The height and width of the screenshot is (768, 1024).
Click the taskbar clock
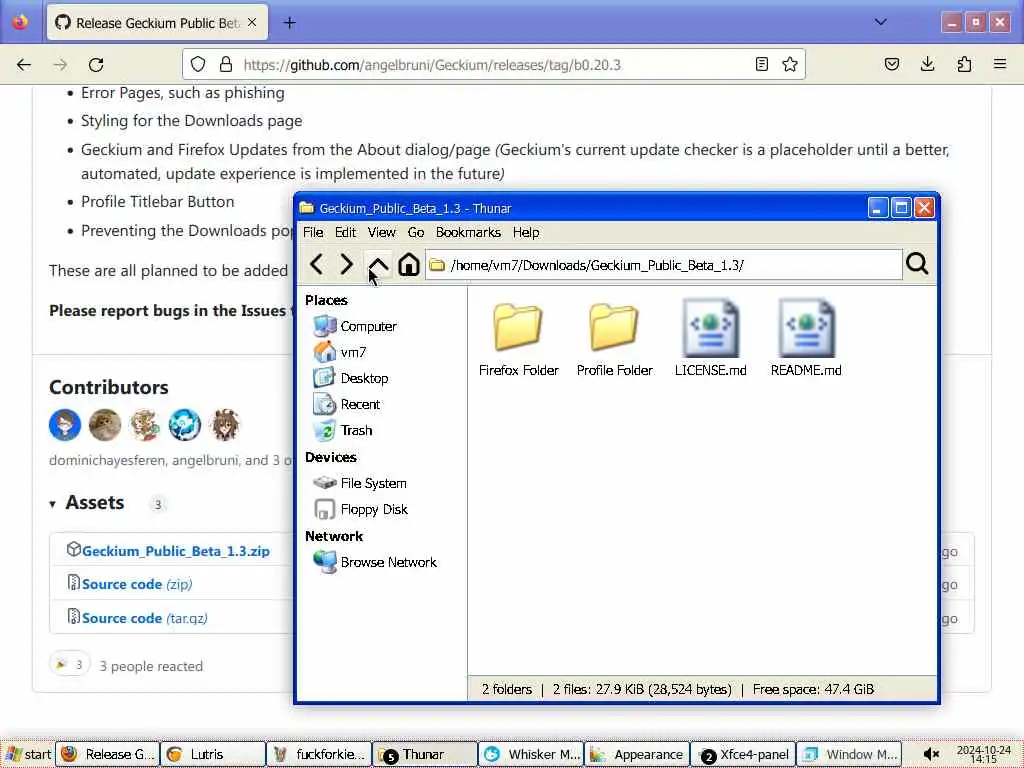tap(984, 754)
